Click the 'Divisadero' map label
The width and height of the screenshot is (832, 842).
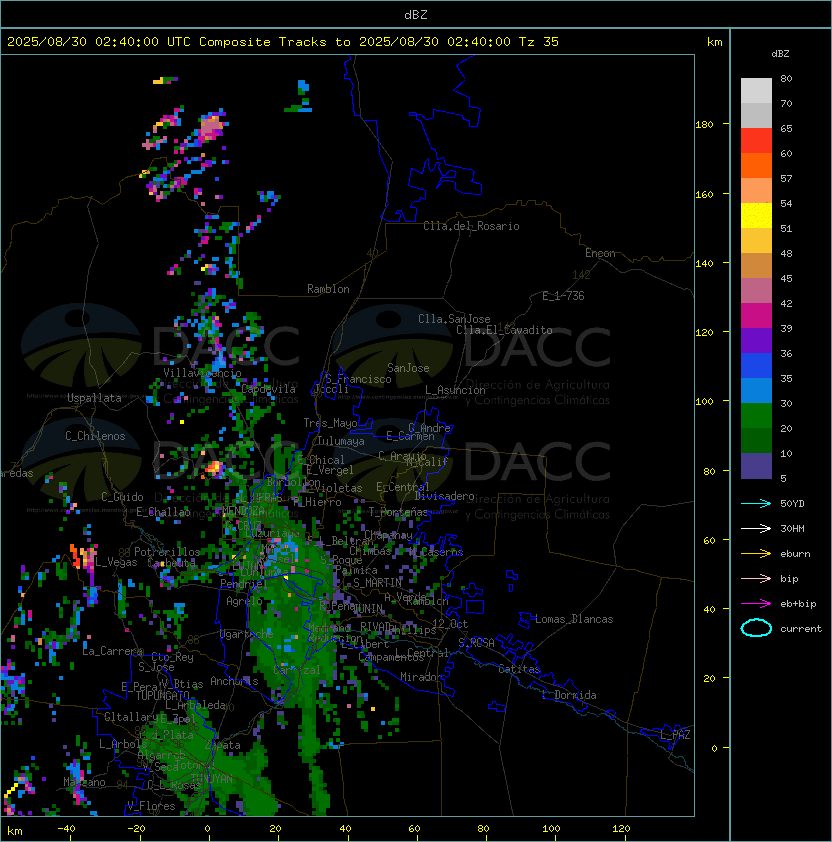445,496
